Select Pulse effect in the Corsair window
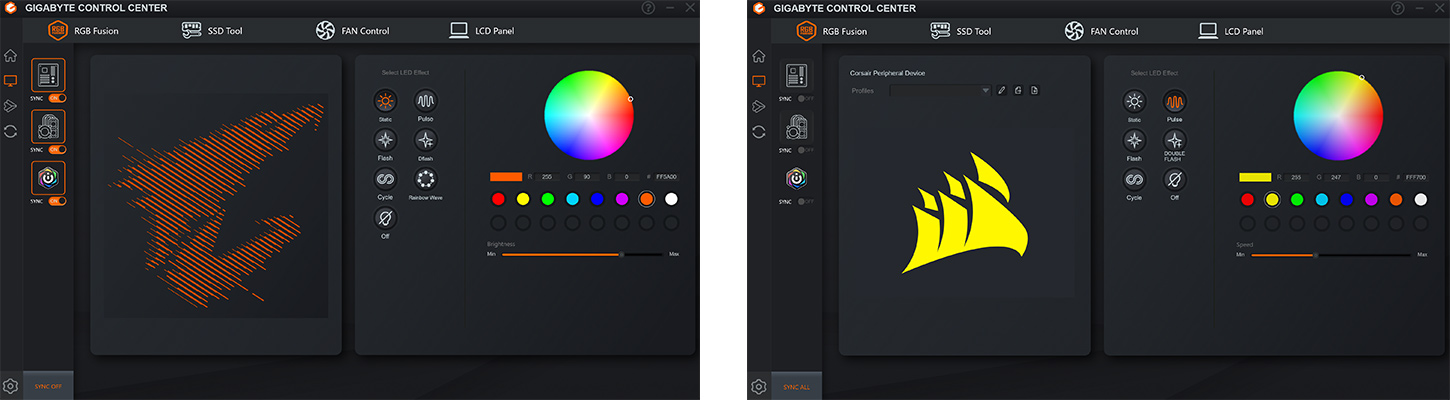Viewport: 1450px width, 400px height. [x=1174, y=101]
